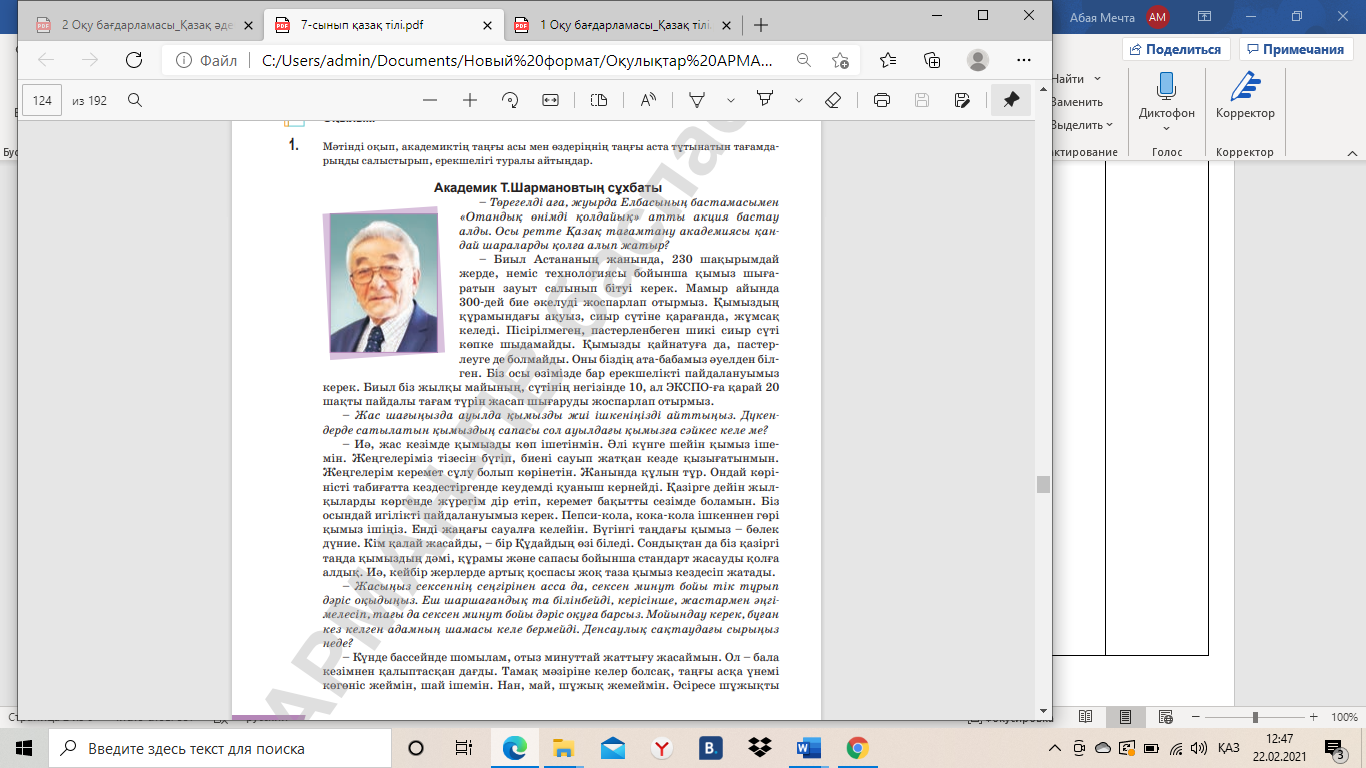Viewport: 1366px width, 768px height.
Task: Open a new Edge tab
Action: (761, 25)
